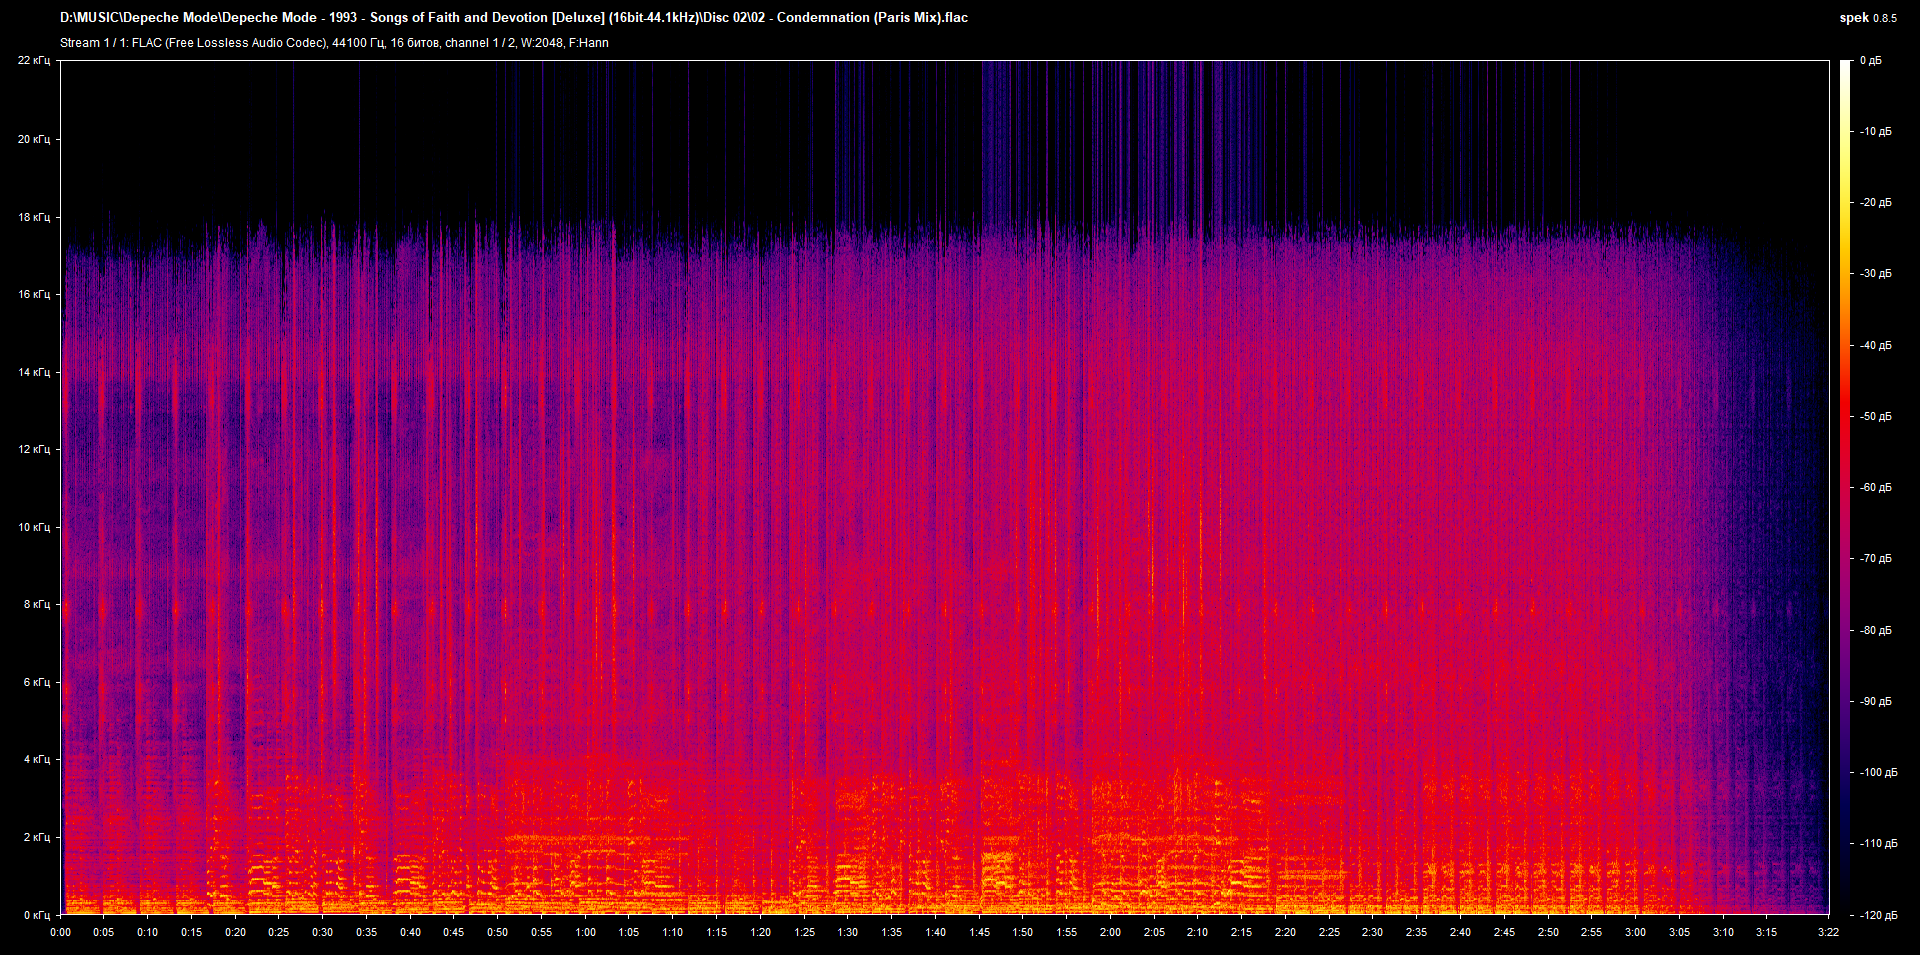The width and height of the screenshot is (1920, 955).
Task: Click the -60 дБ level label
Action: [1875, 488]
